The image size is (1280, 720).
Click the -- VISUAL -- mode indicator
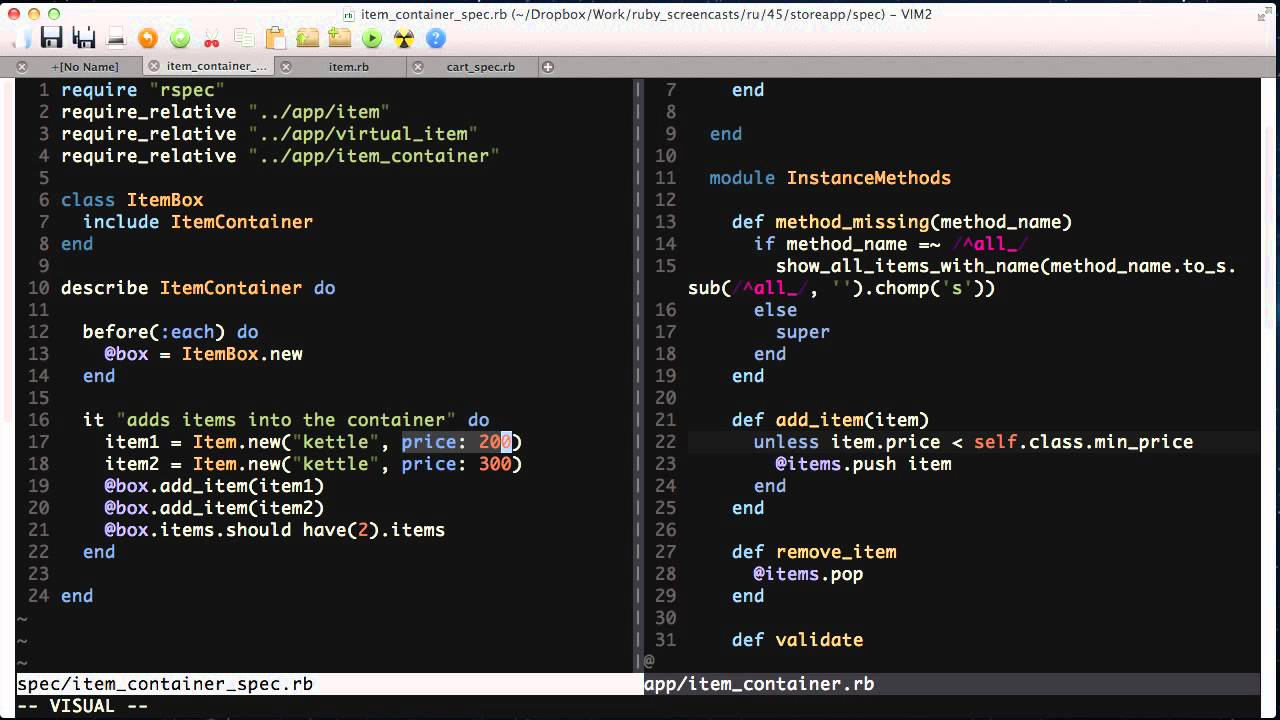coord(82,706)
